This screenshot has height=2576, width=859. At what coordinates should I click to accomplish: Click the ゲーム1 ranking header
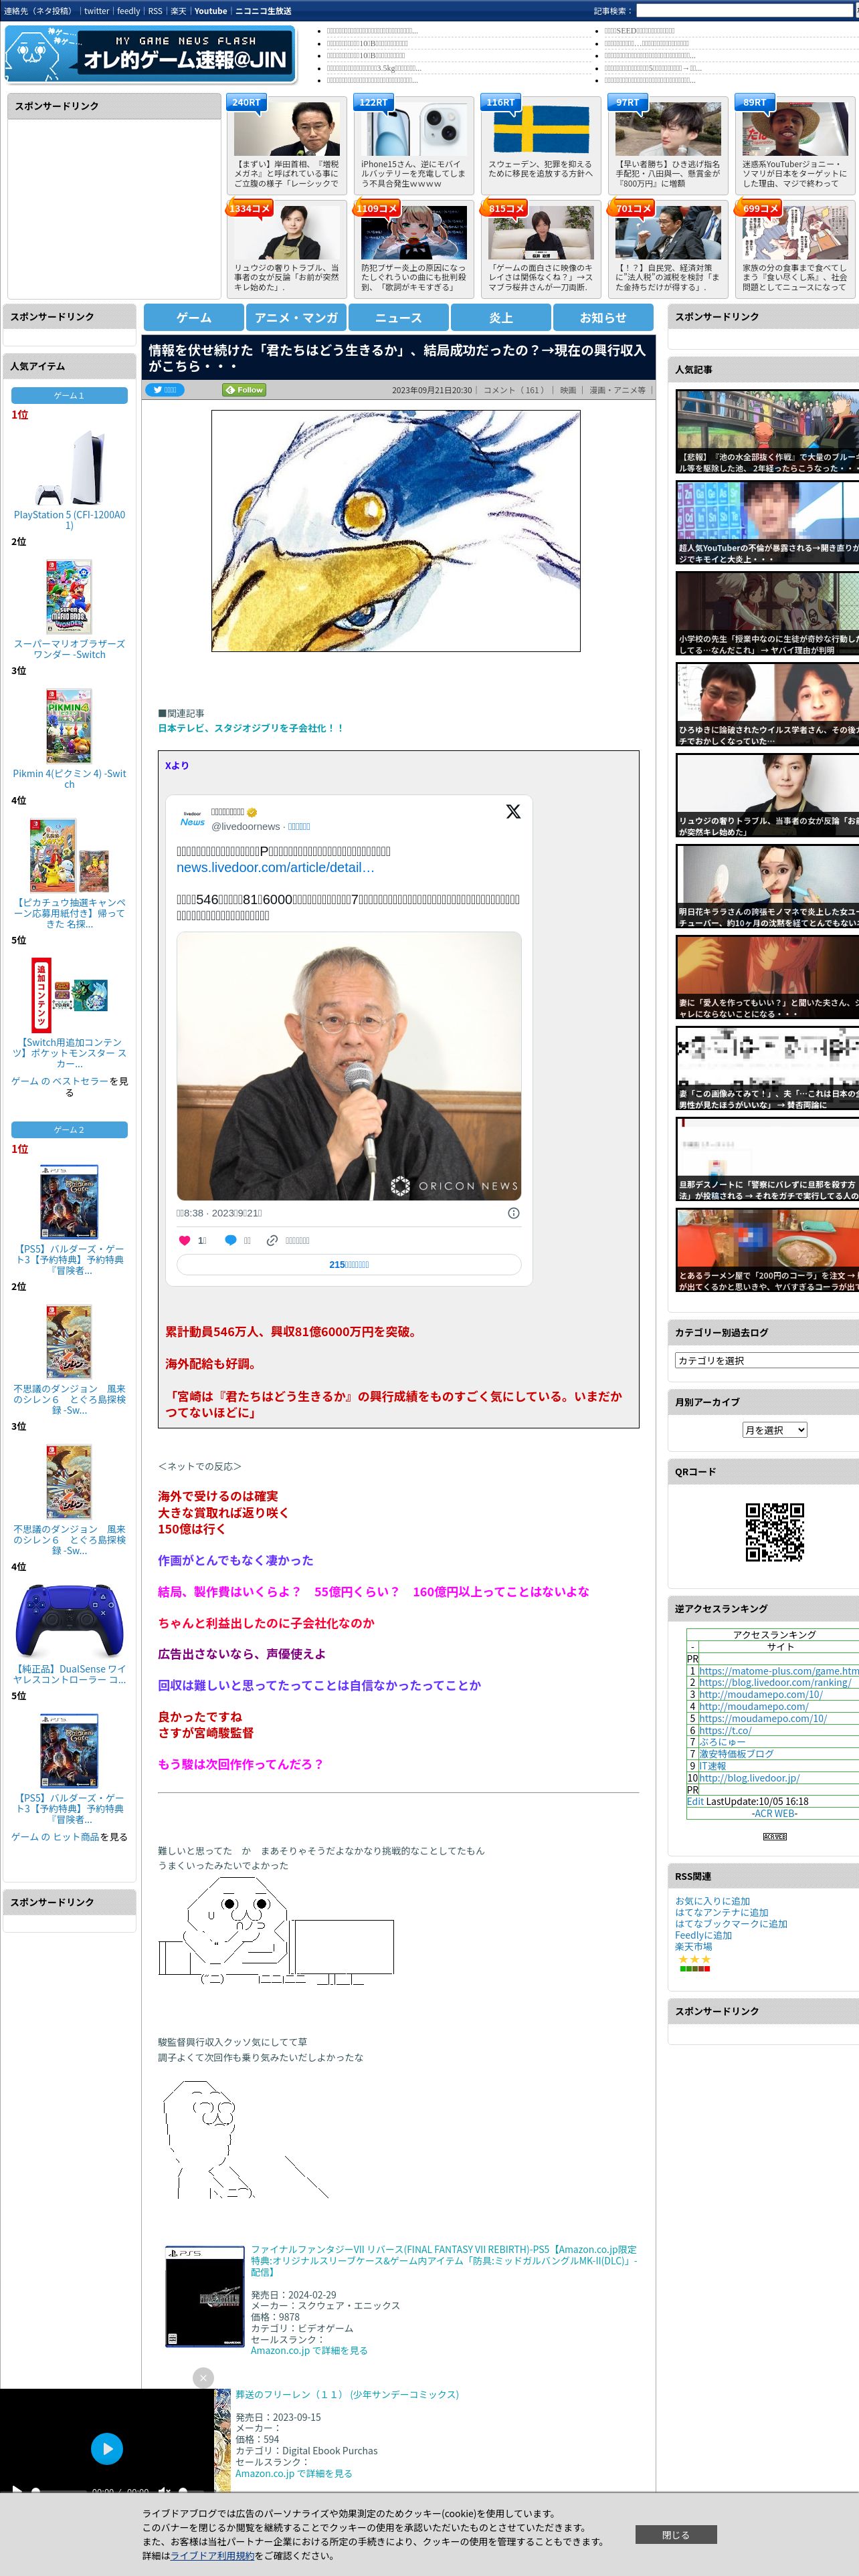[x=69, y=395]
